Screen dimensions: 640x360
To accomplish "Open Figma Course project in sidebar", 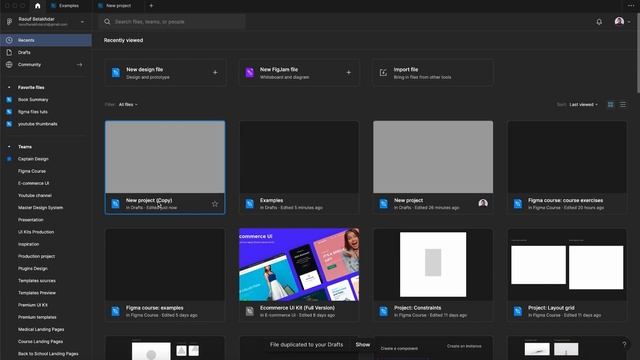I will point(32,171).
